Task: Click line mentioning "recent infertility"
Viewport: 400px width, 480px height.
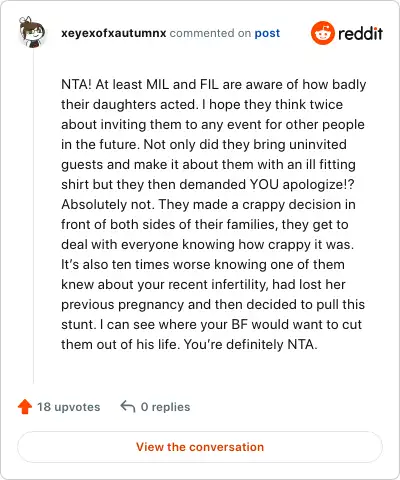Action: (203, 285)
